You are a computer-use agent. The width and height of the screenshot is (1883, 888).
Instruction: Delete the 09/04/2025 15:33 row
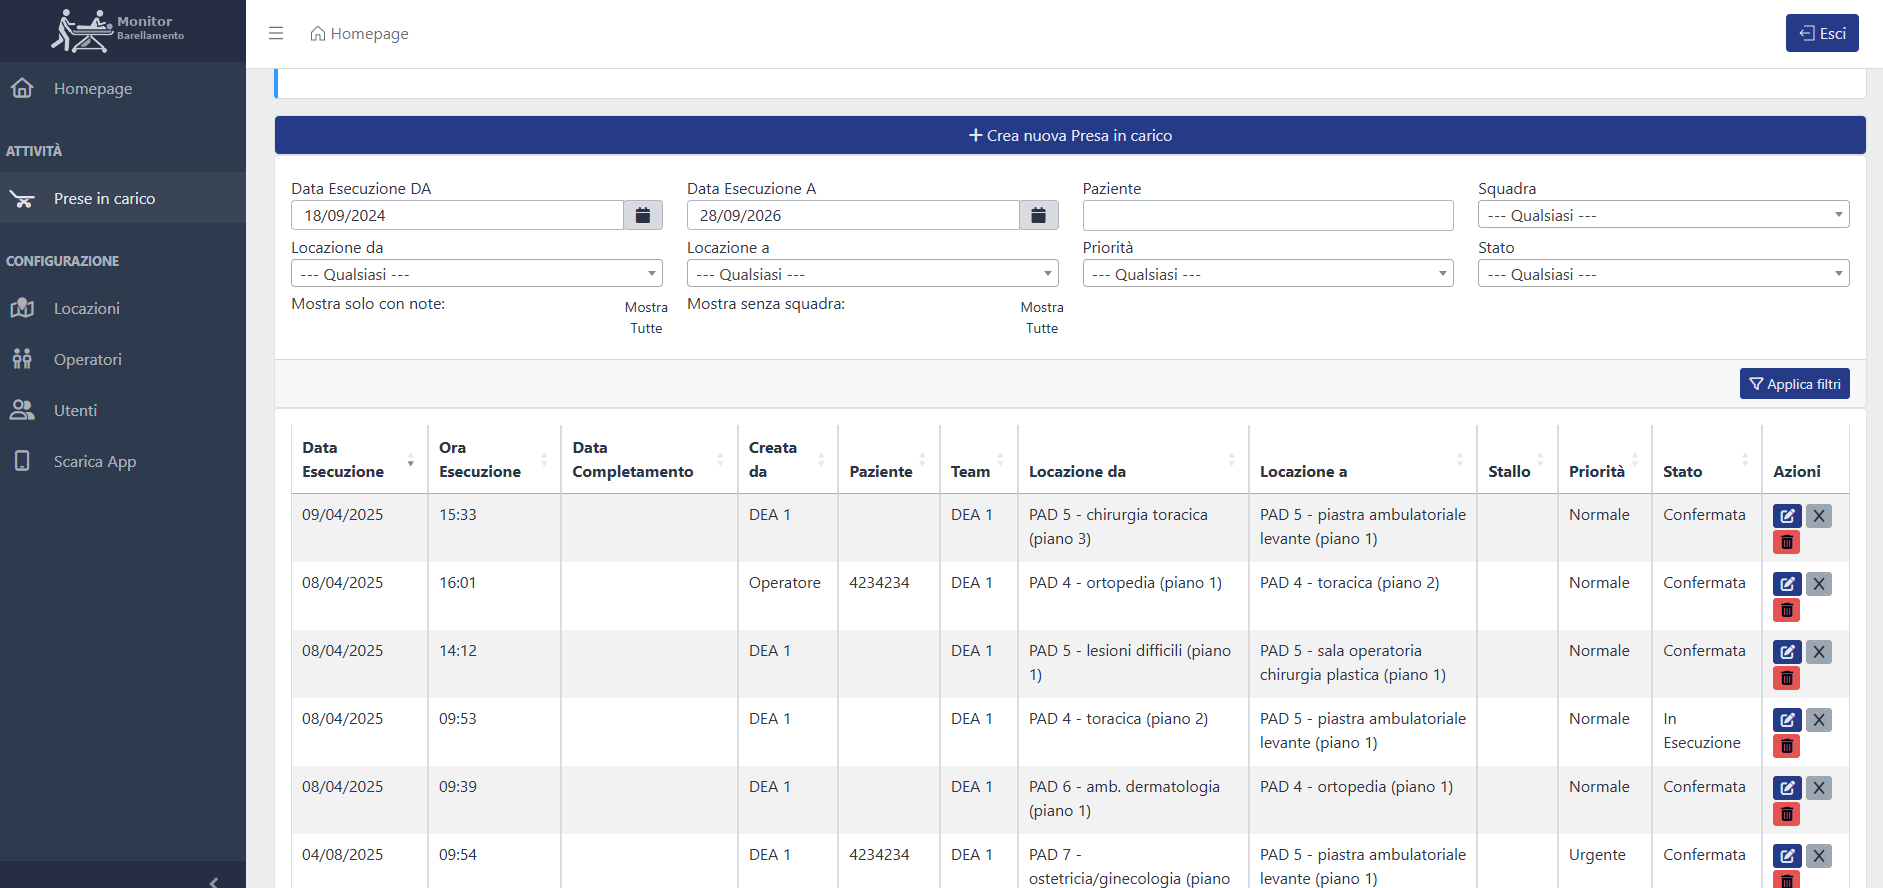(x=1787, y=542)
